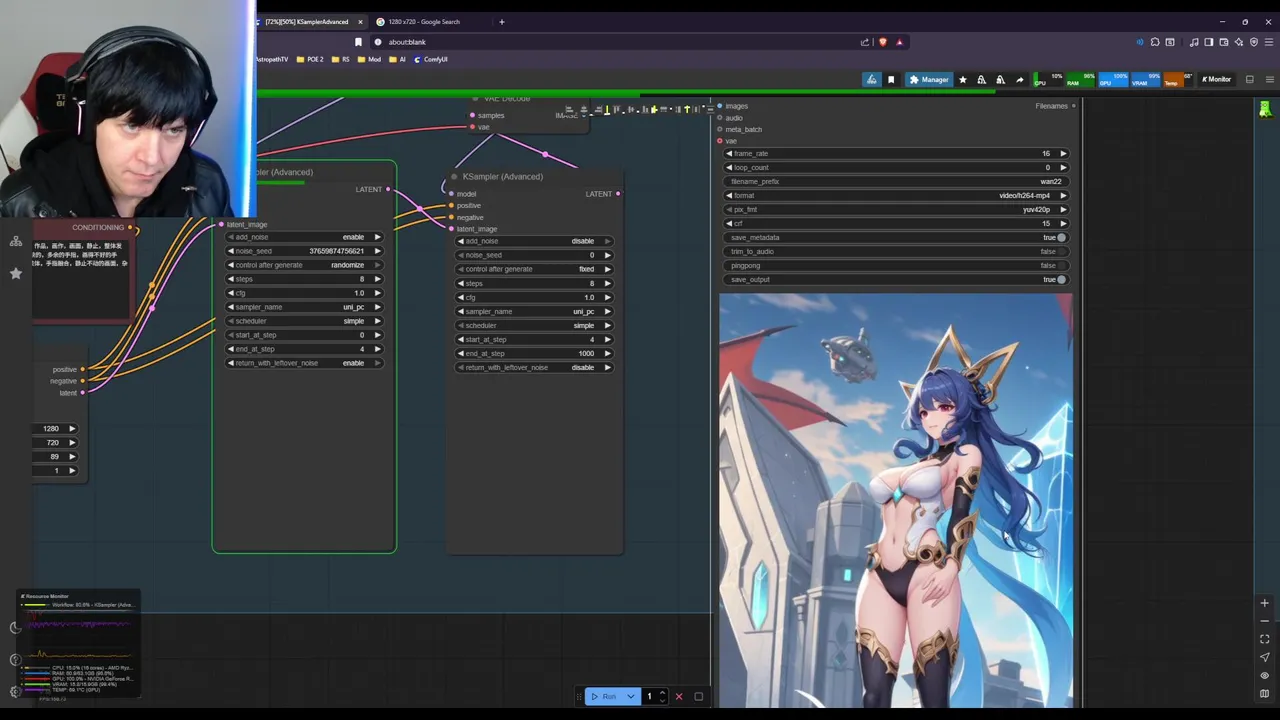This screenshot has width=1280, height=720.
Task: Open sampler_name uni_pc in right KSampler
Action: 534,311
